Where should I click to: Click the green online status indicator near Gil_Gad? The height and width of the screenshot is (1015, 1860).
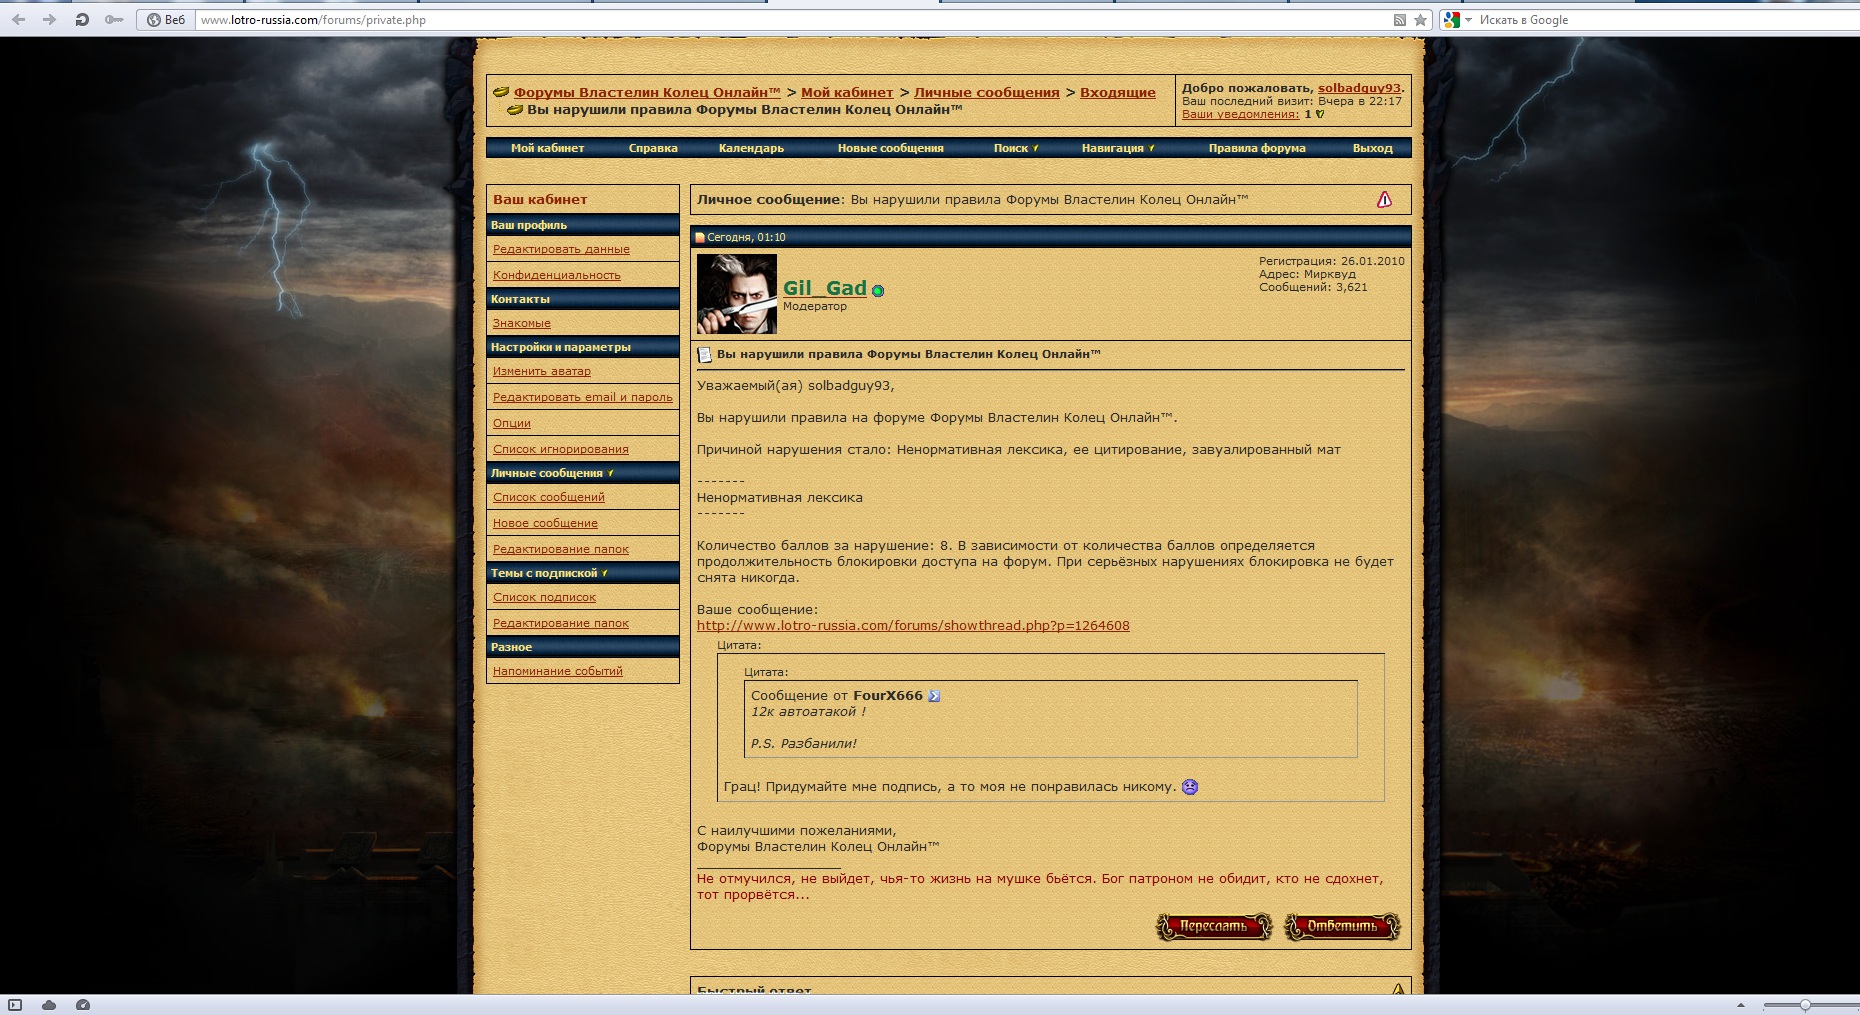pos(878,291)
